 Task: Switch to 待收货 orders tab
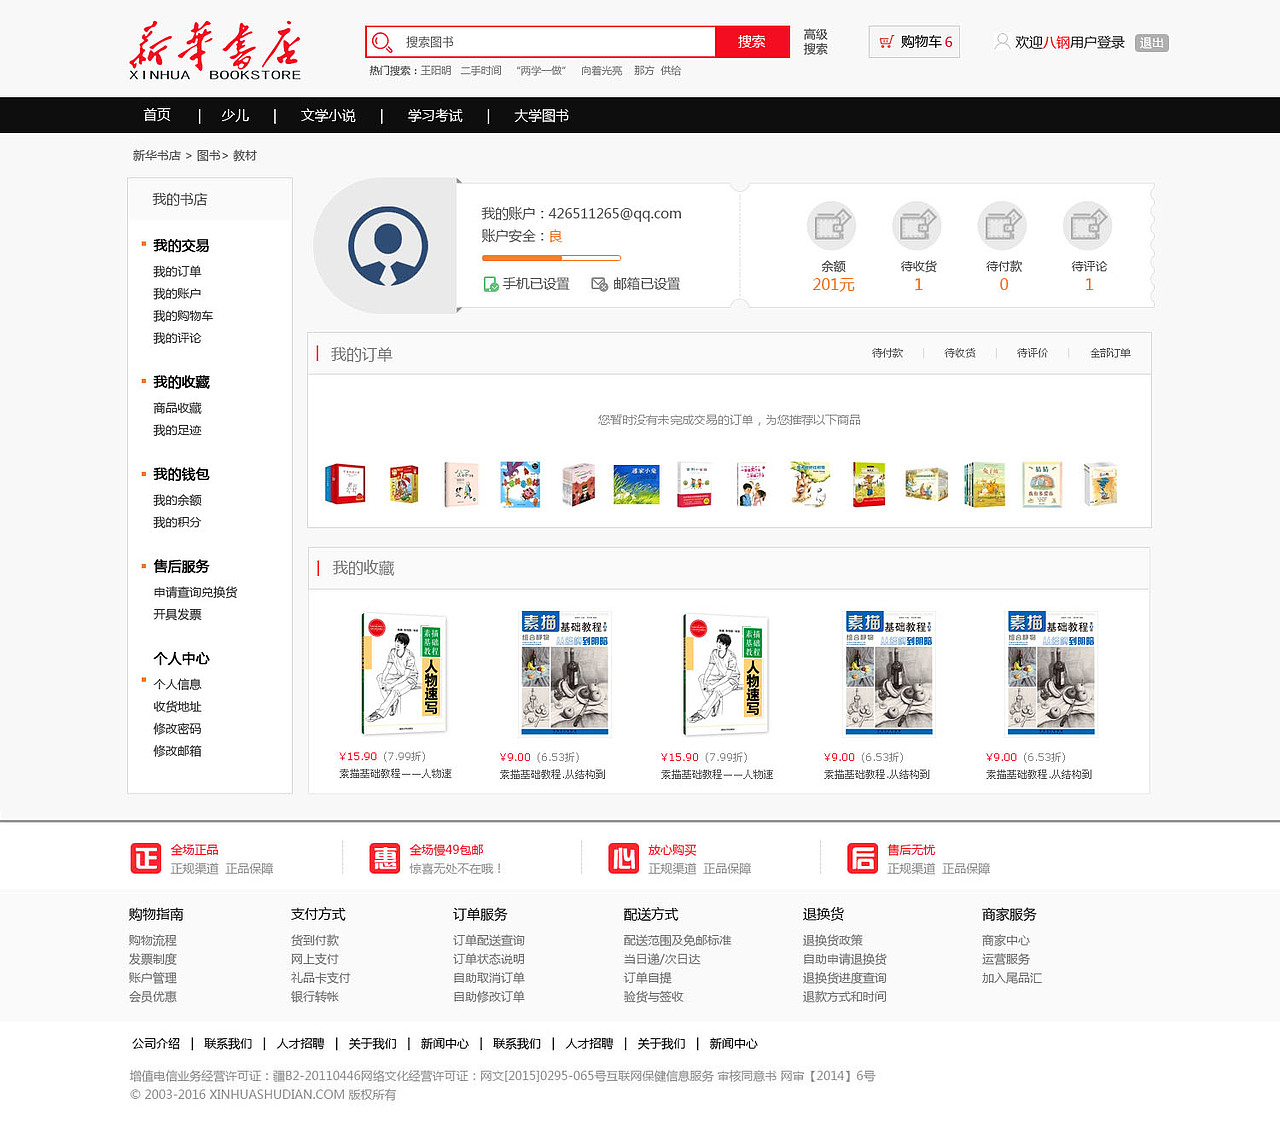960,353
